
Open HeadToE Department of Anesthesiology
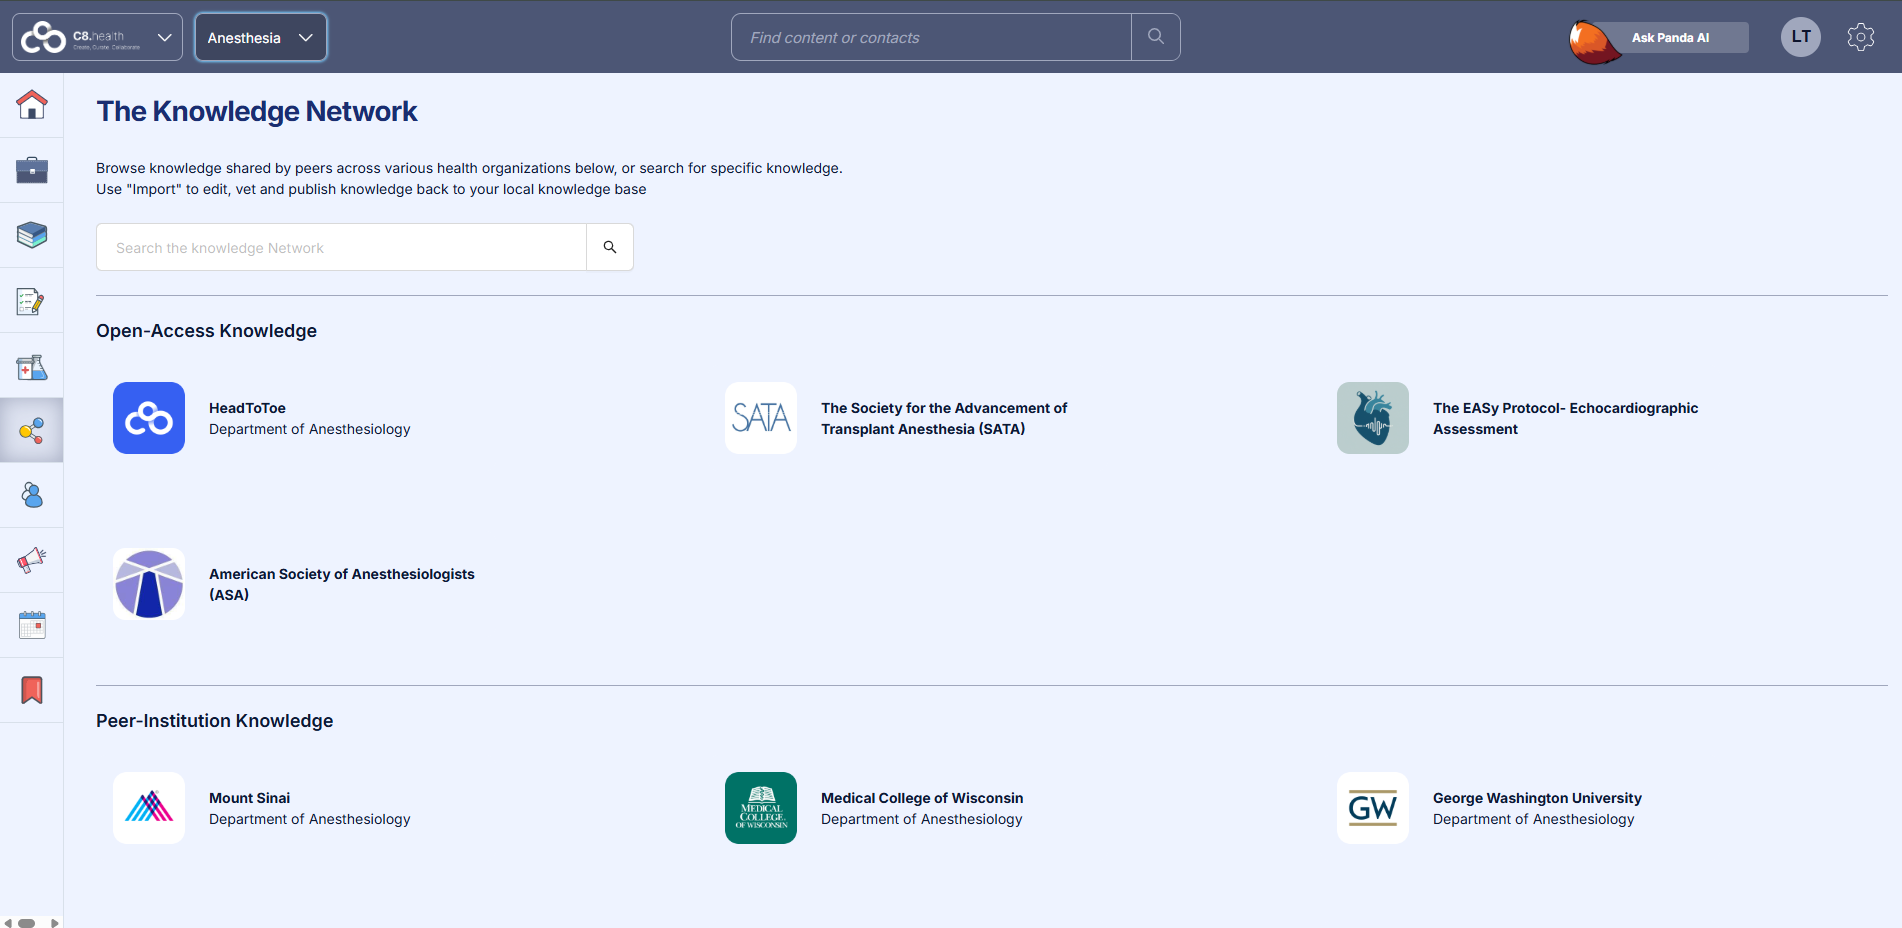pyautogui.click(x=309, y=418)
